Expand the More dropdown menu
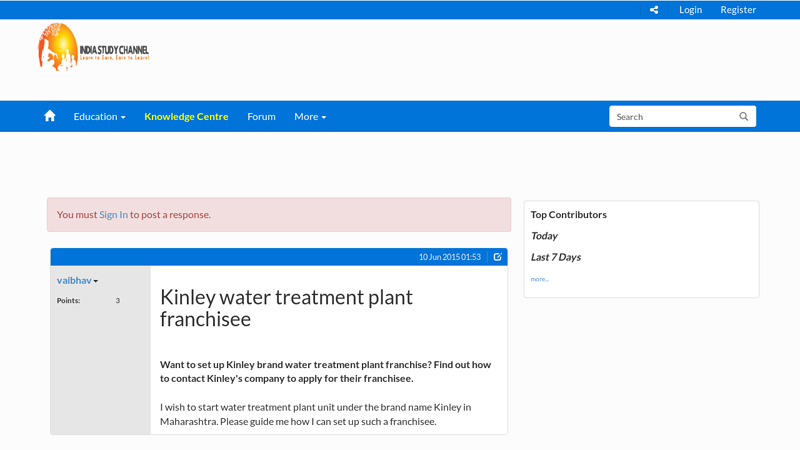The image size is (800, 450). point(310,117)
